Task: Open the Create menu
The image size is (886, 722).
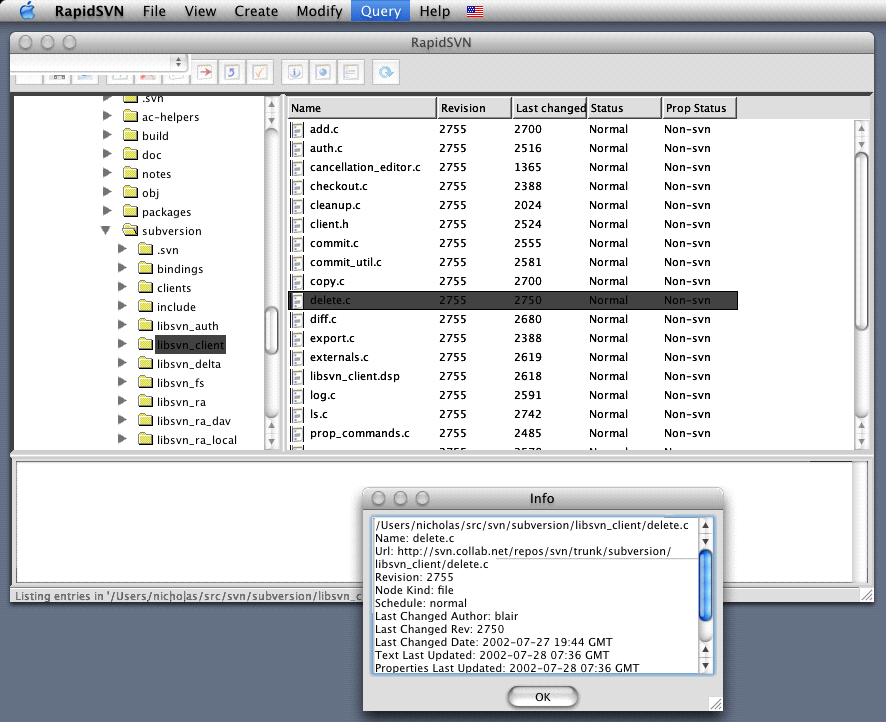Action: click(256, 11)
